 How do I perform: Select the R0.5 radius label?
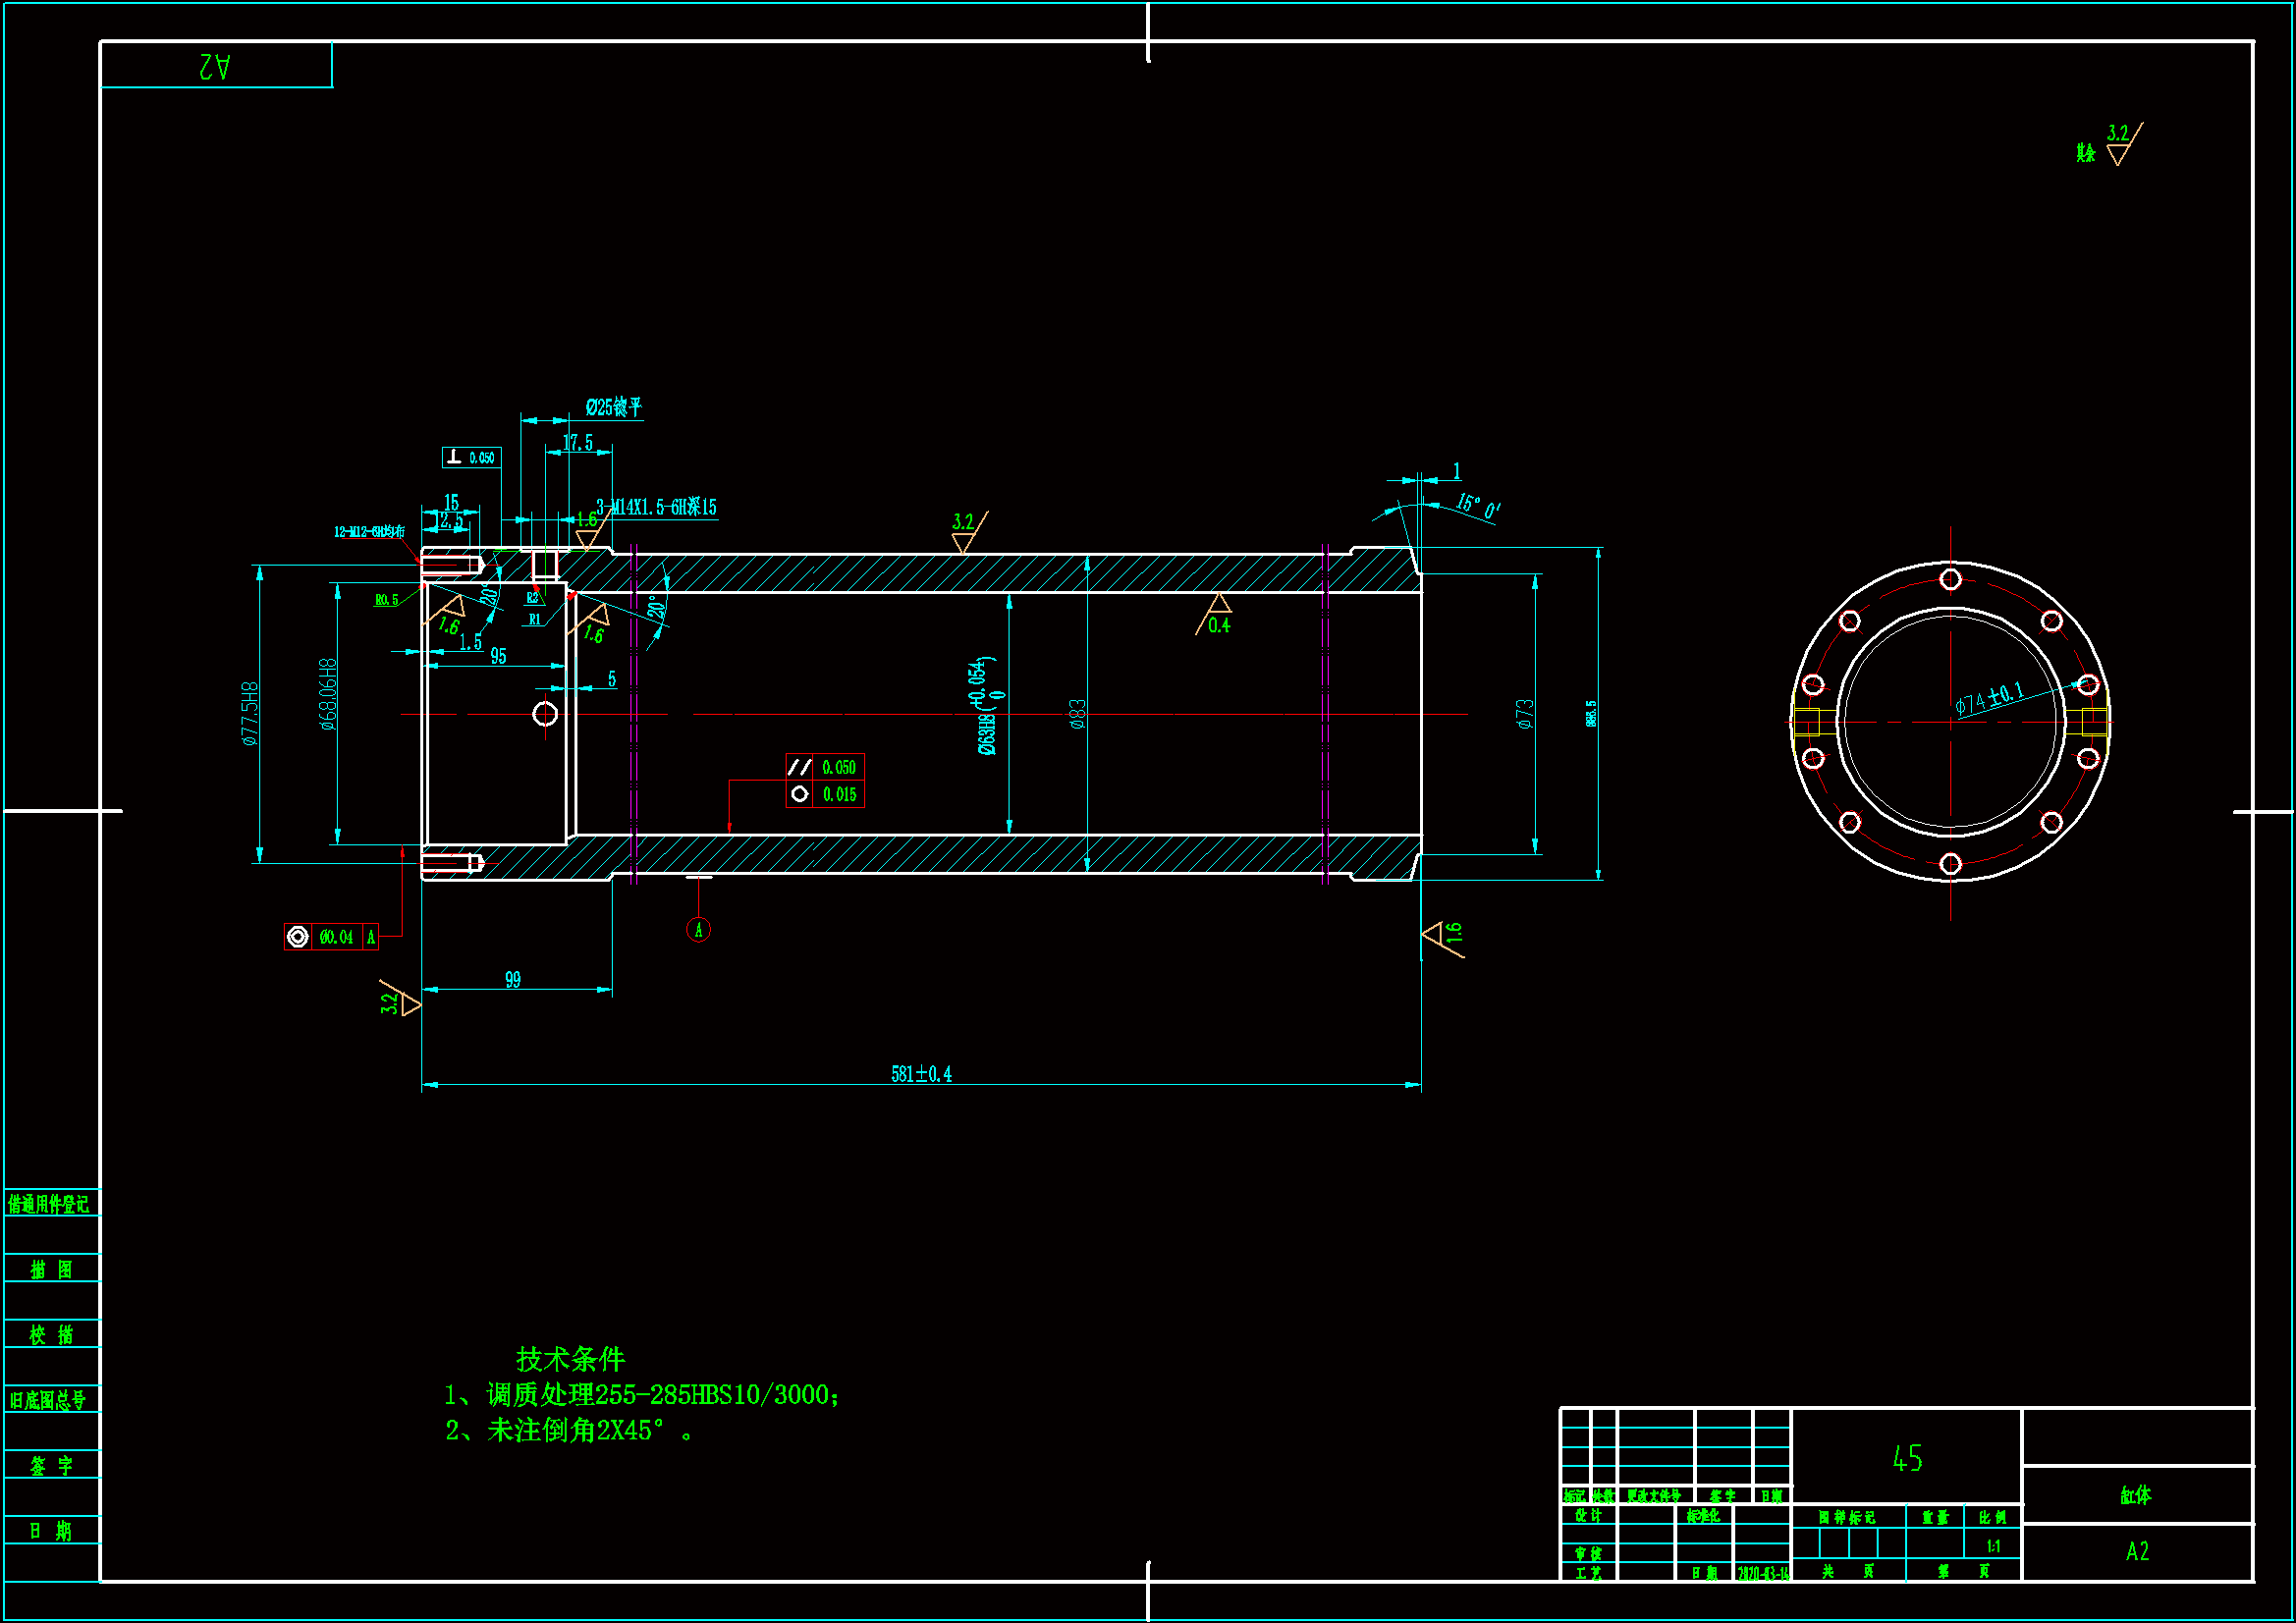click(x=386, y=600)
